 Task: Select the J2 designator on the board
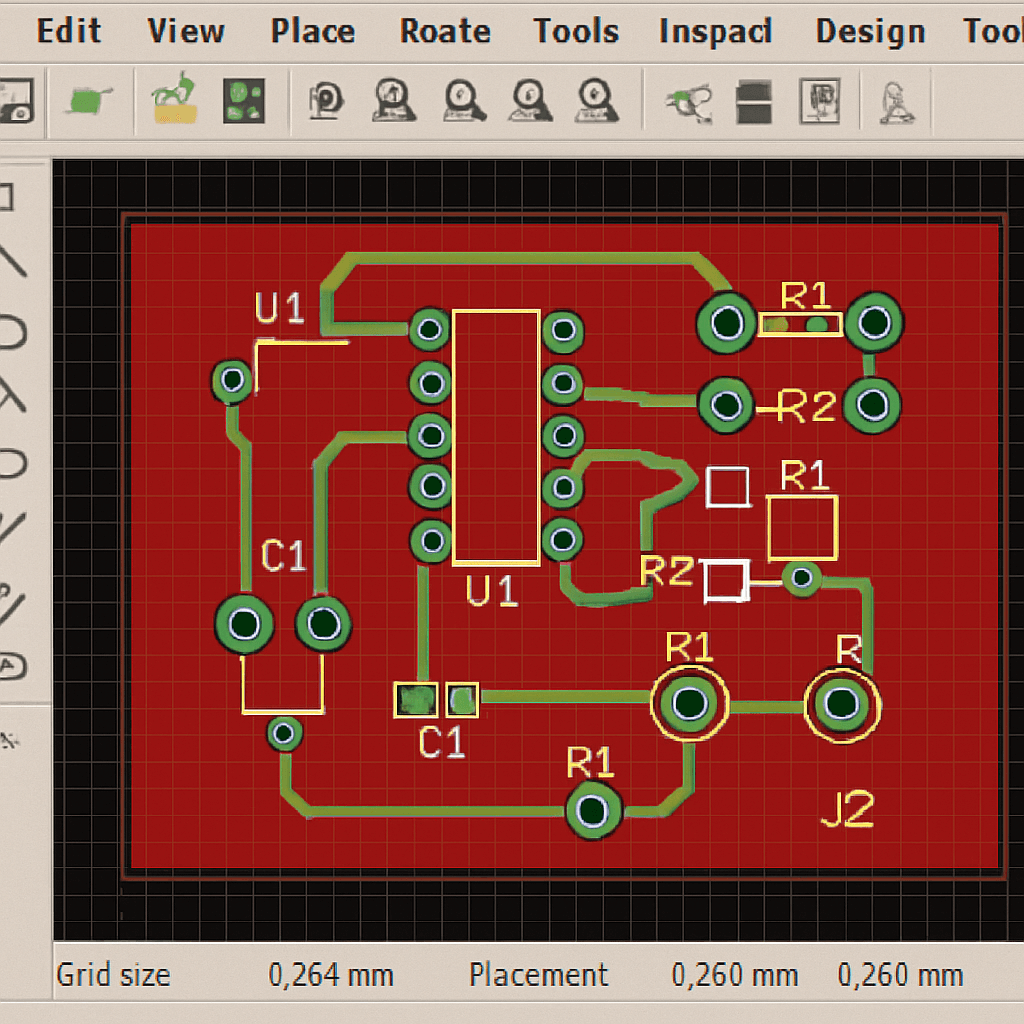[847, 810]
